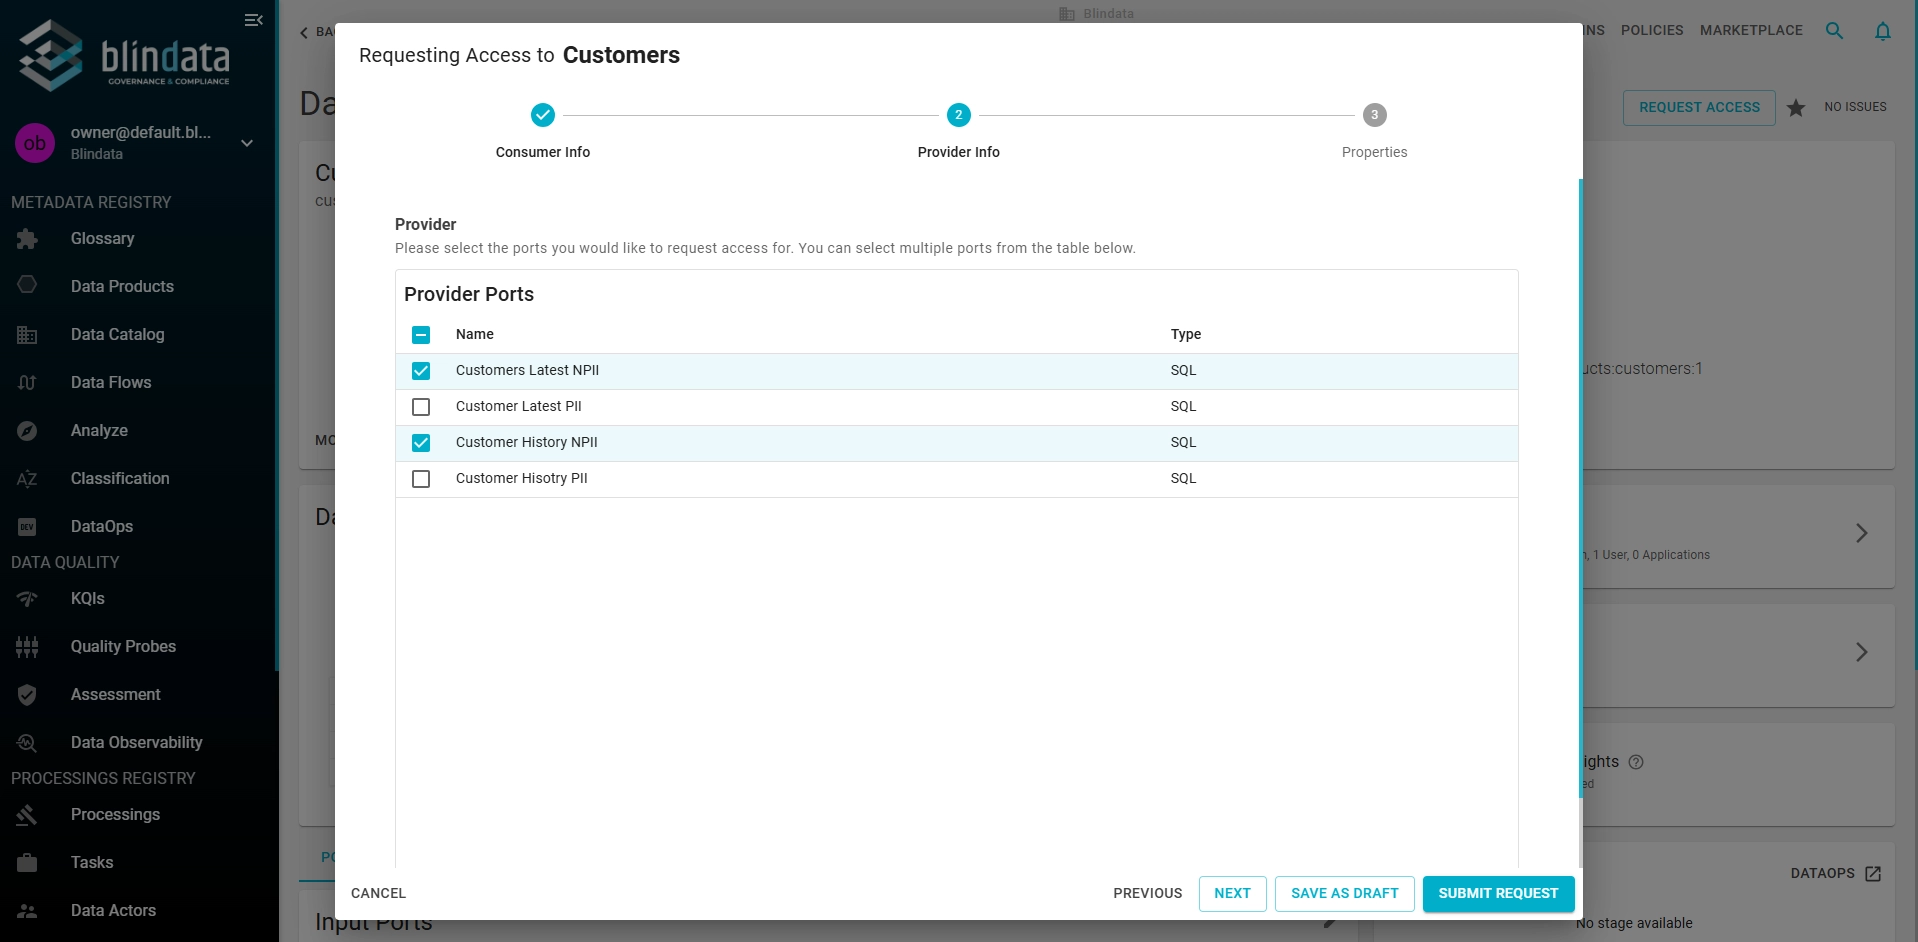
Task: Open DataOps dev icon
Action: [27, 527]
